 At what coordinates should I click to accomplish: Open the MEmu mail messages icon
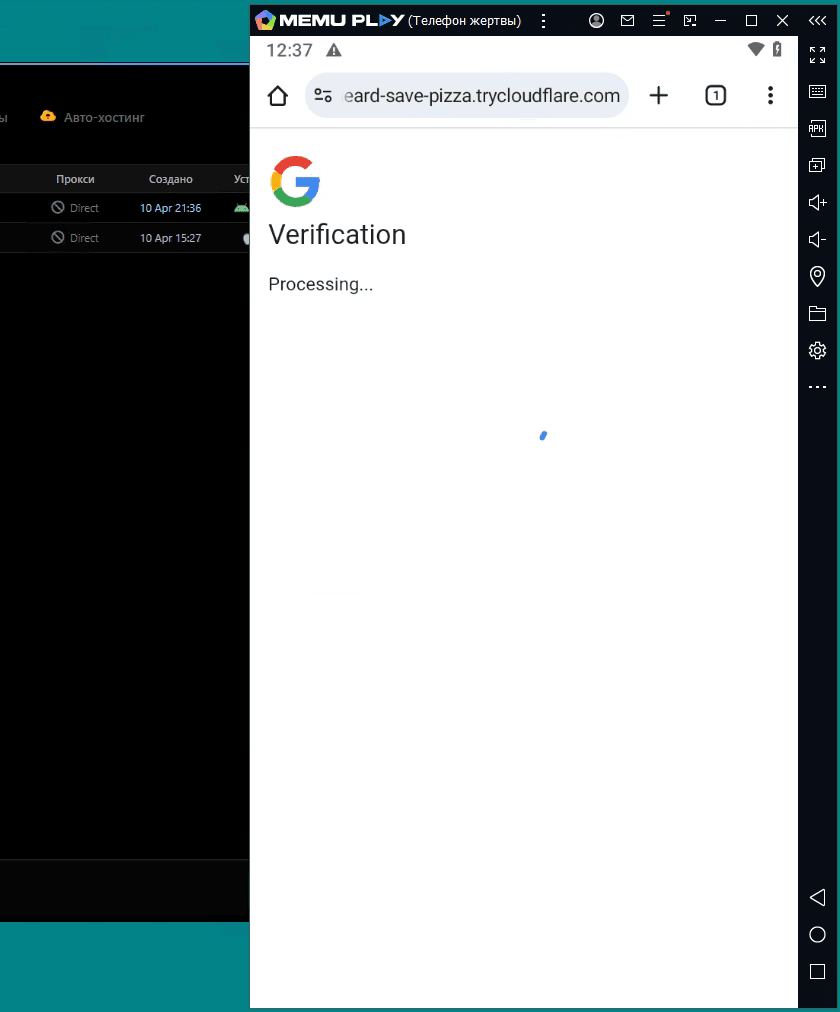tap(627, 21)
